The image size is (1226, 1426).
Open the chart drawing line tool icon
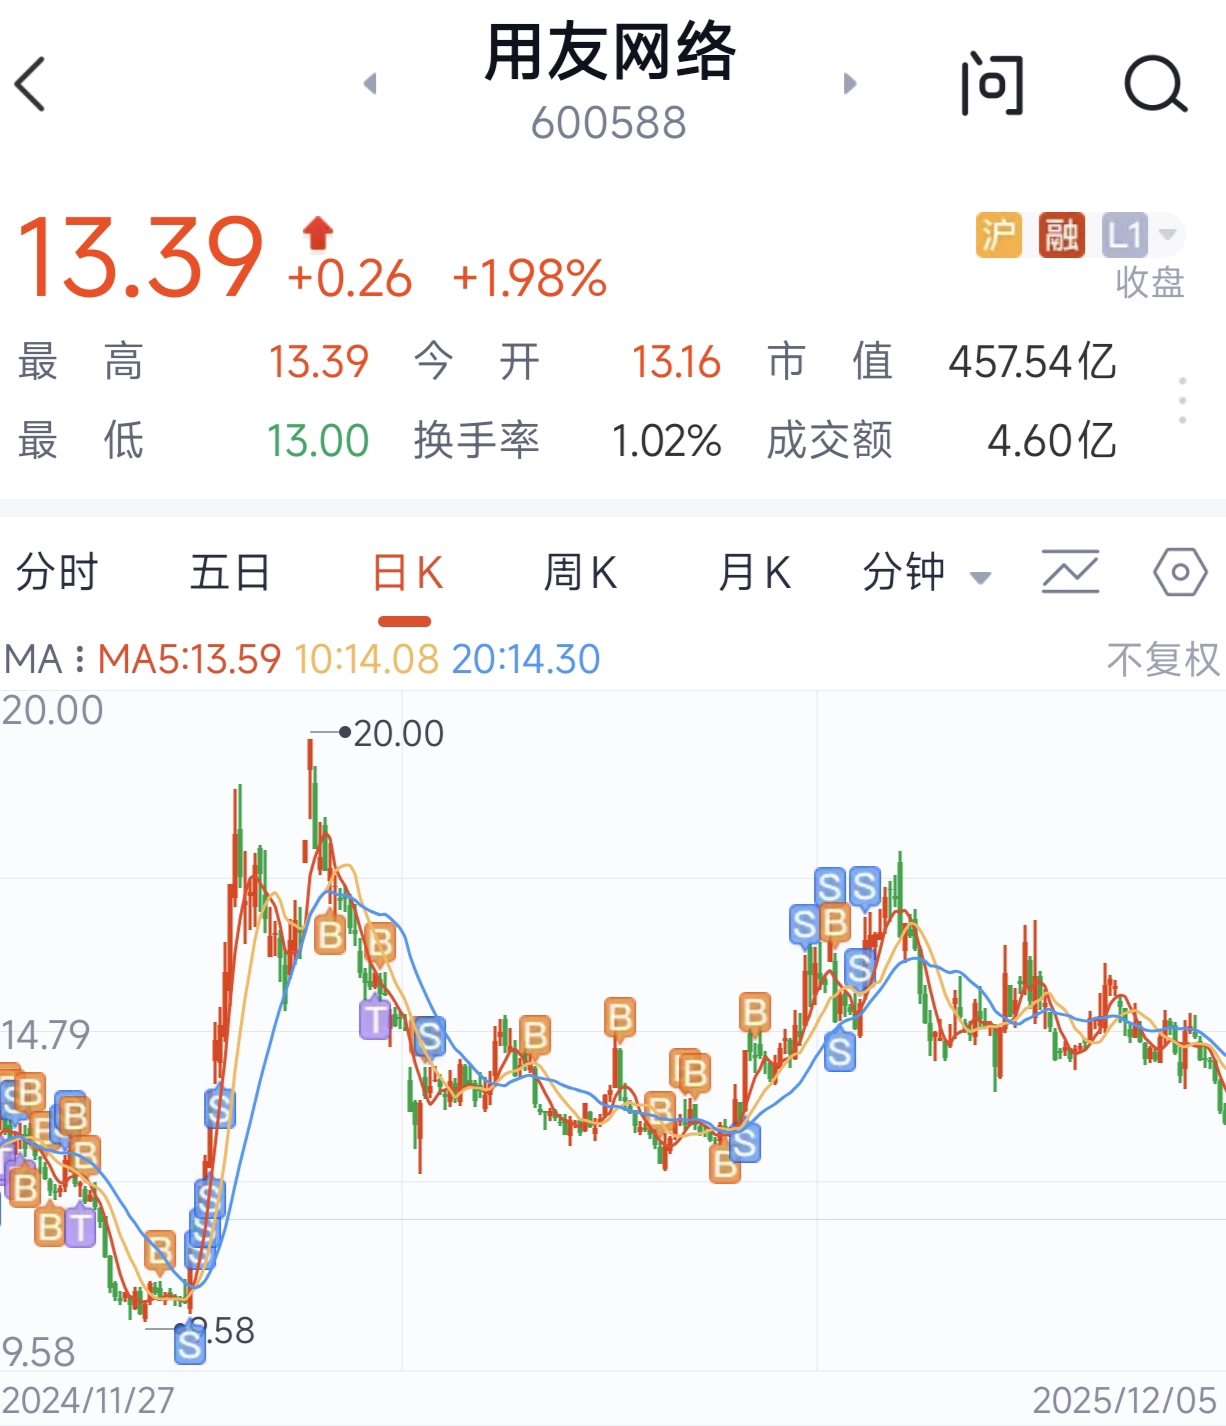[x=1070, y=572]
